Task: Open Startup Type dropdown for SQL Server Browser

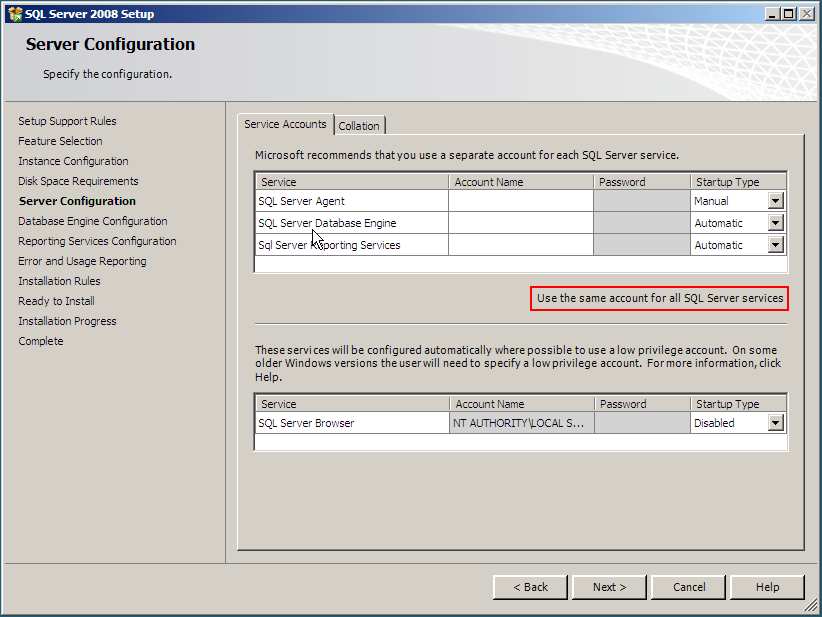Action: [x=775, y=423]
